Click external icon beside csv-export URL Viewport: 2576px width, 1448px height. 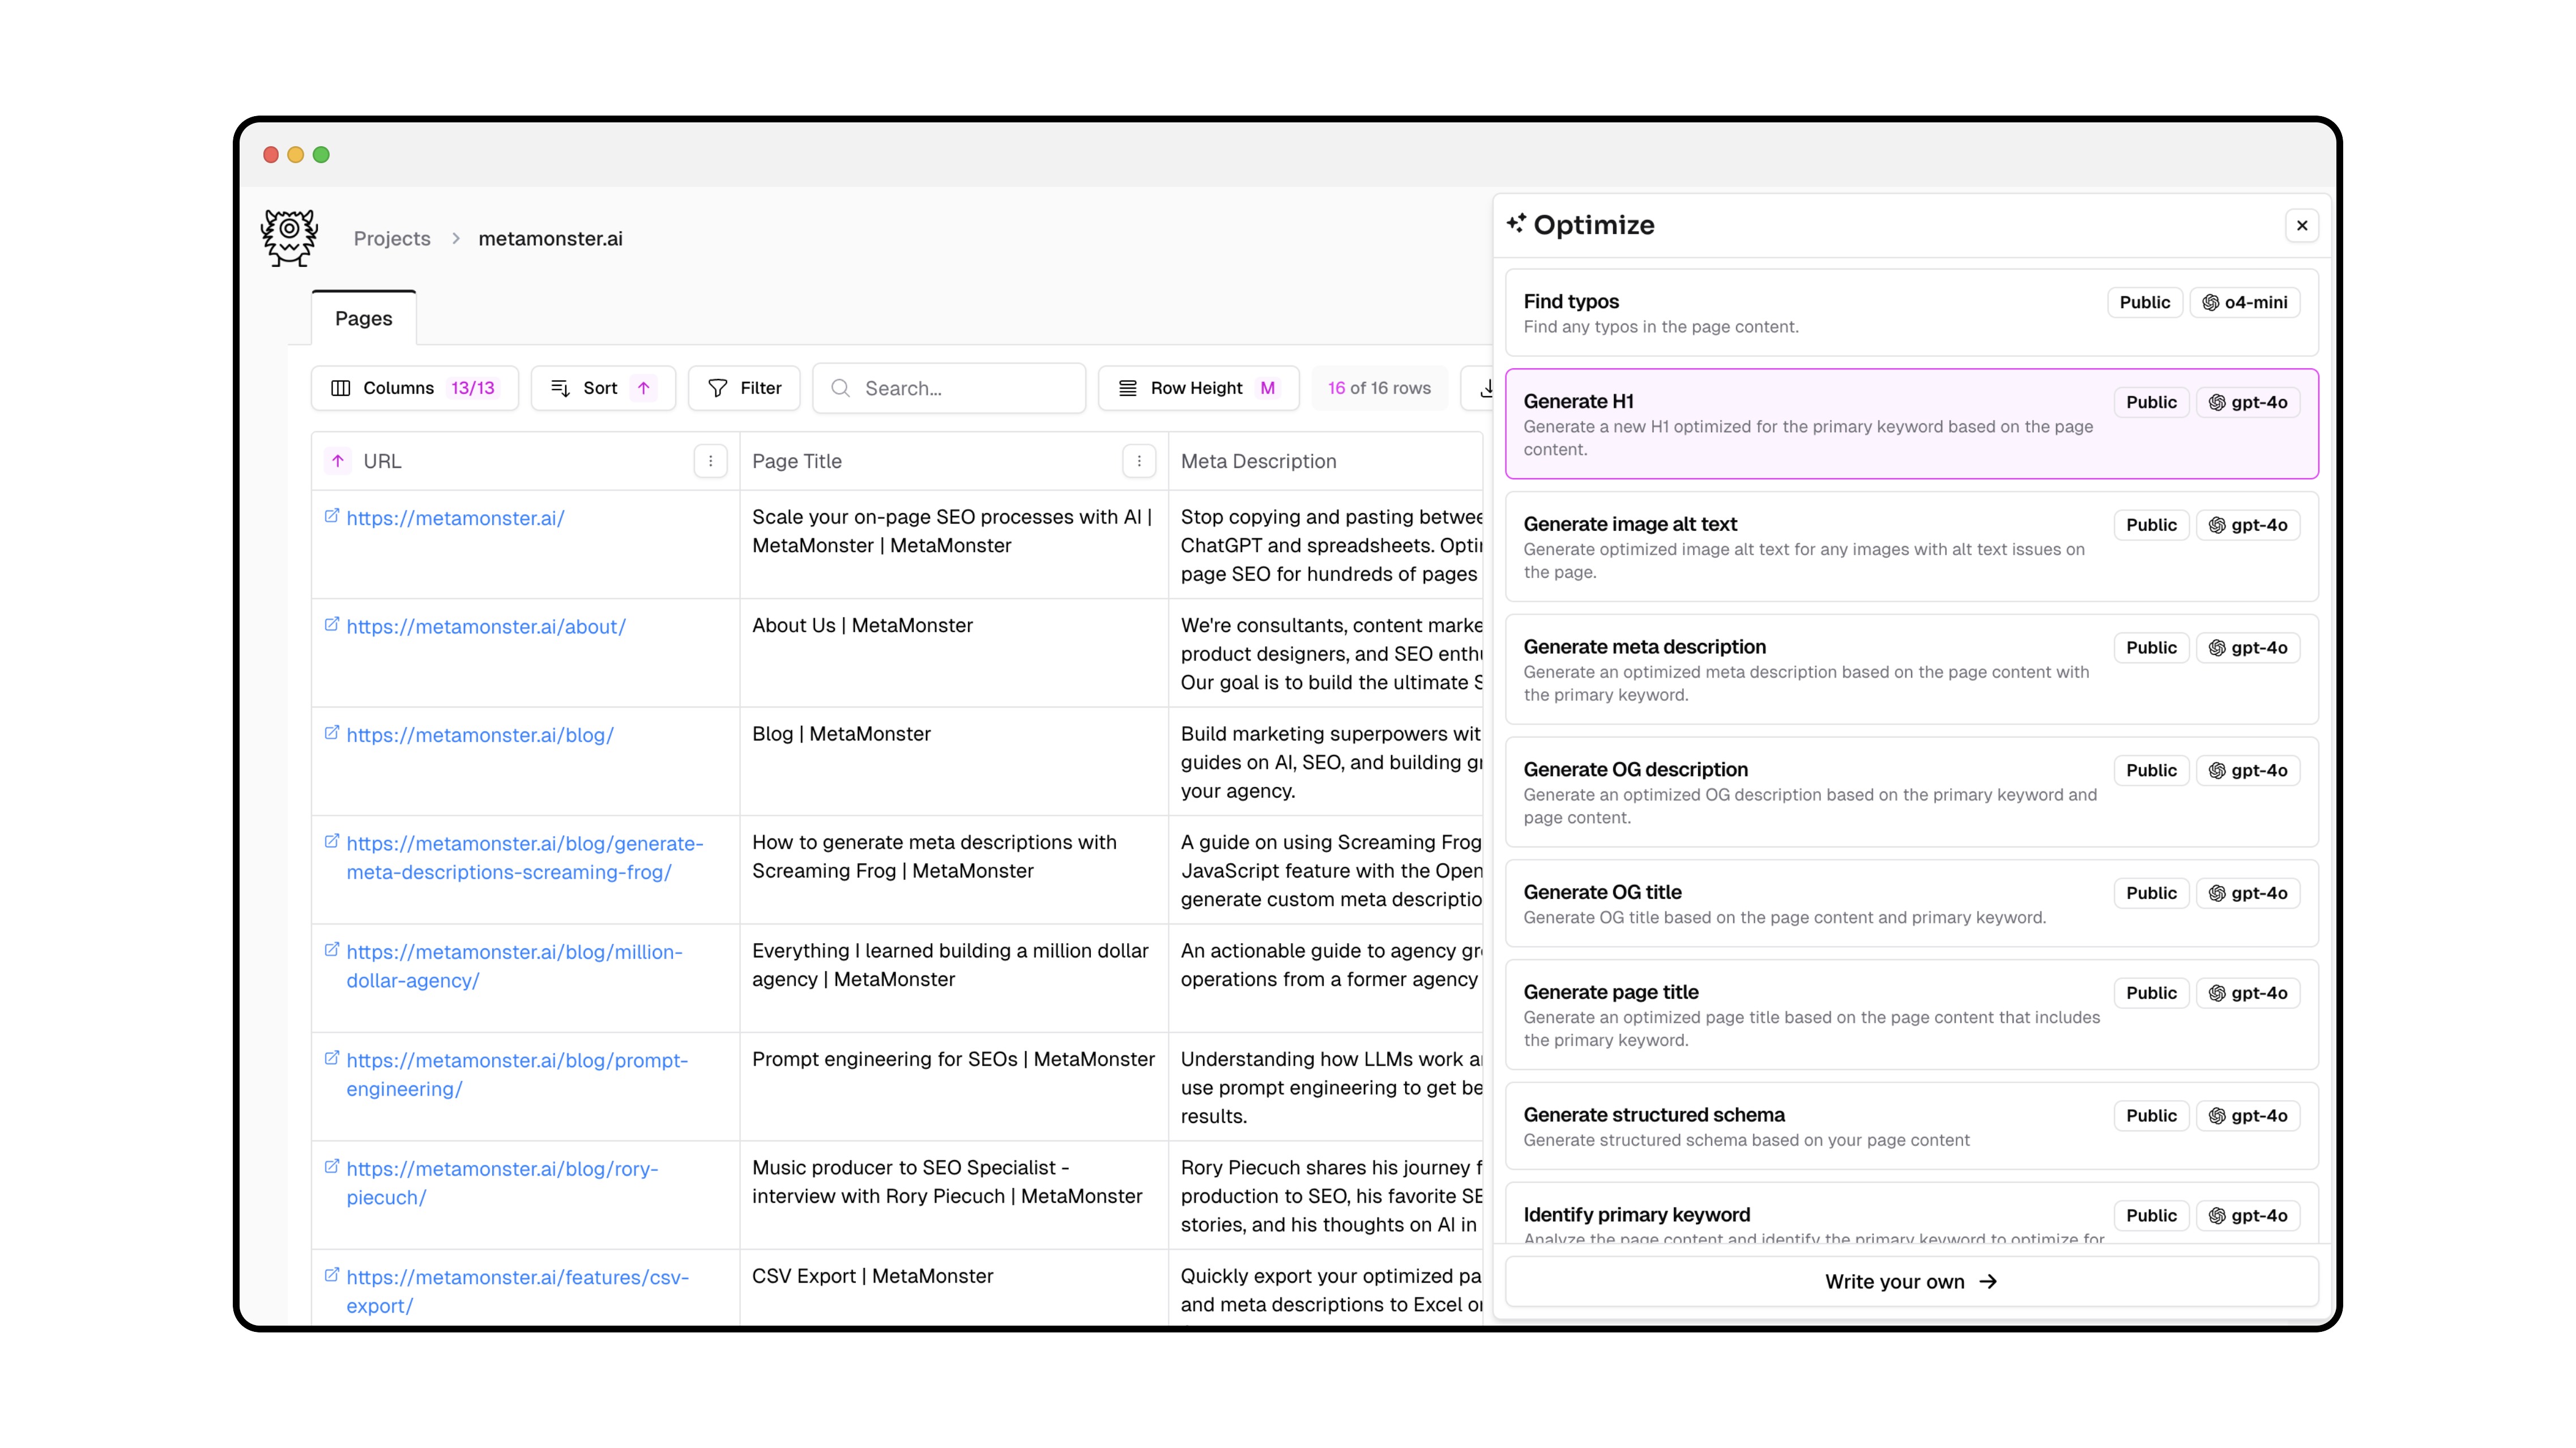[332, 1275]
